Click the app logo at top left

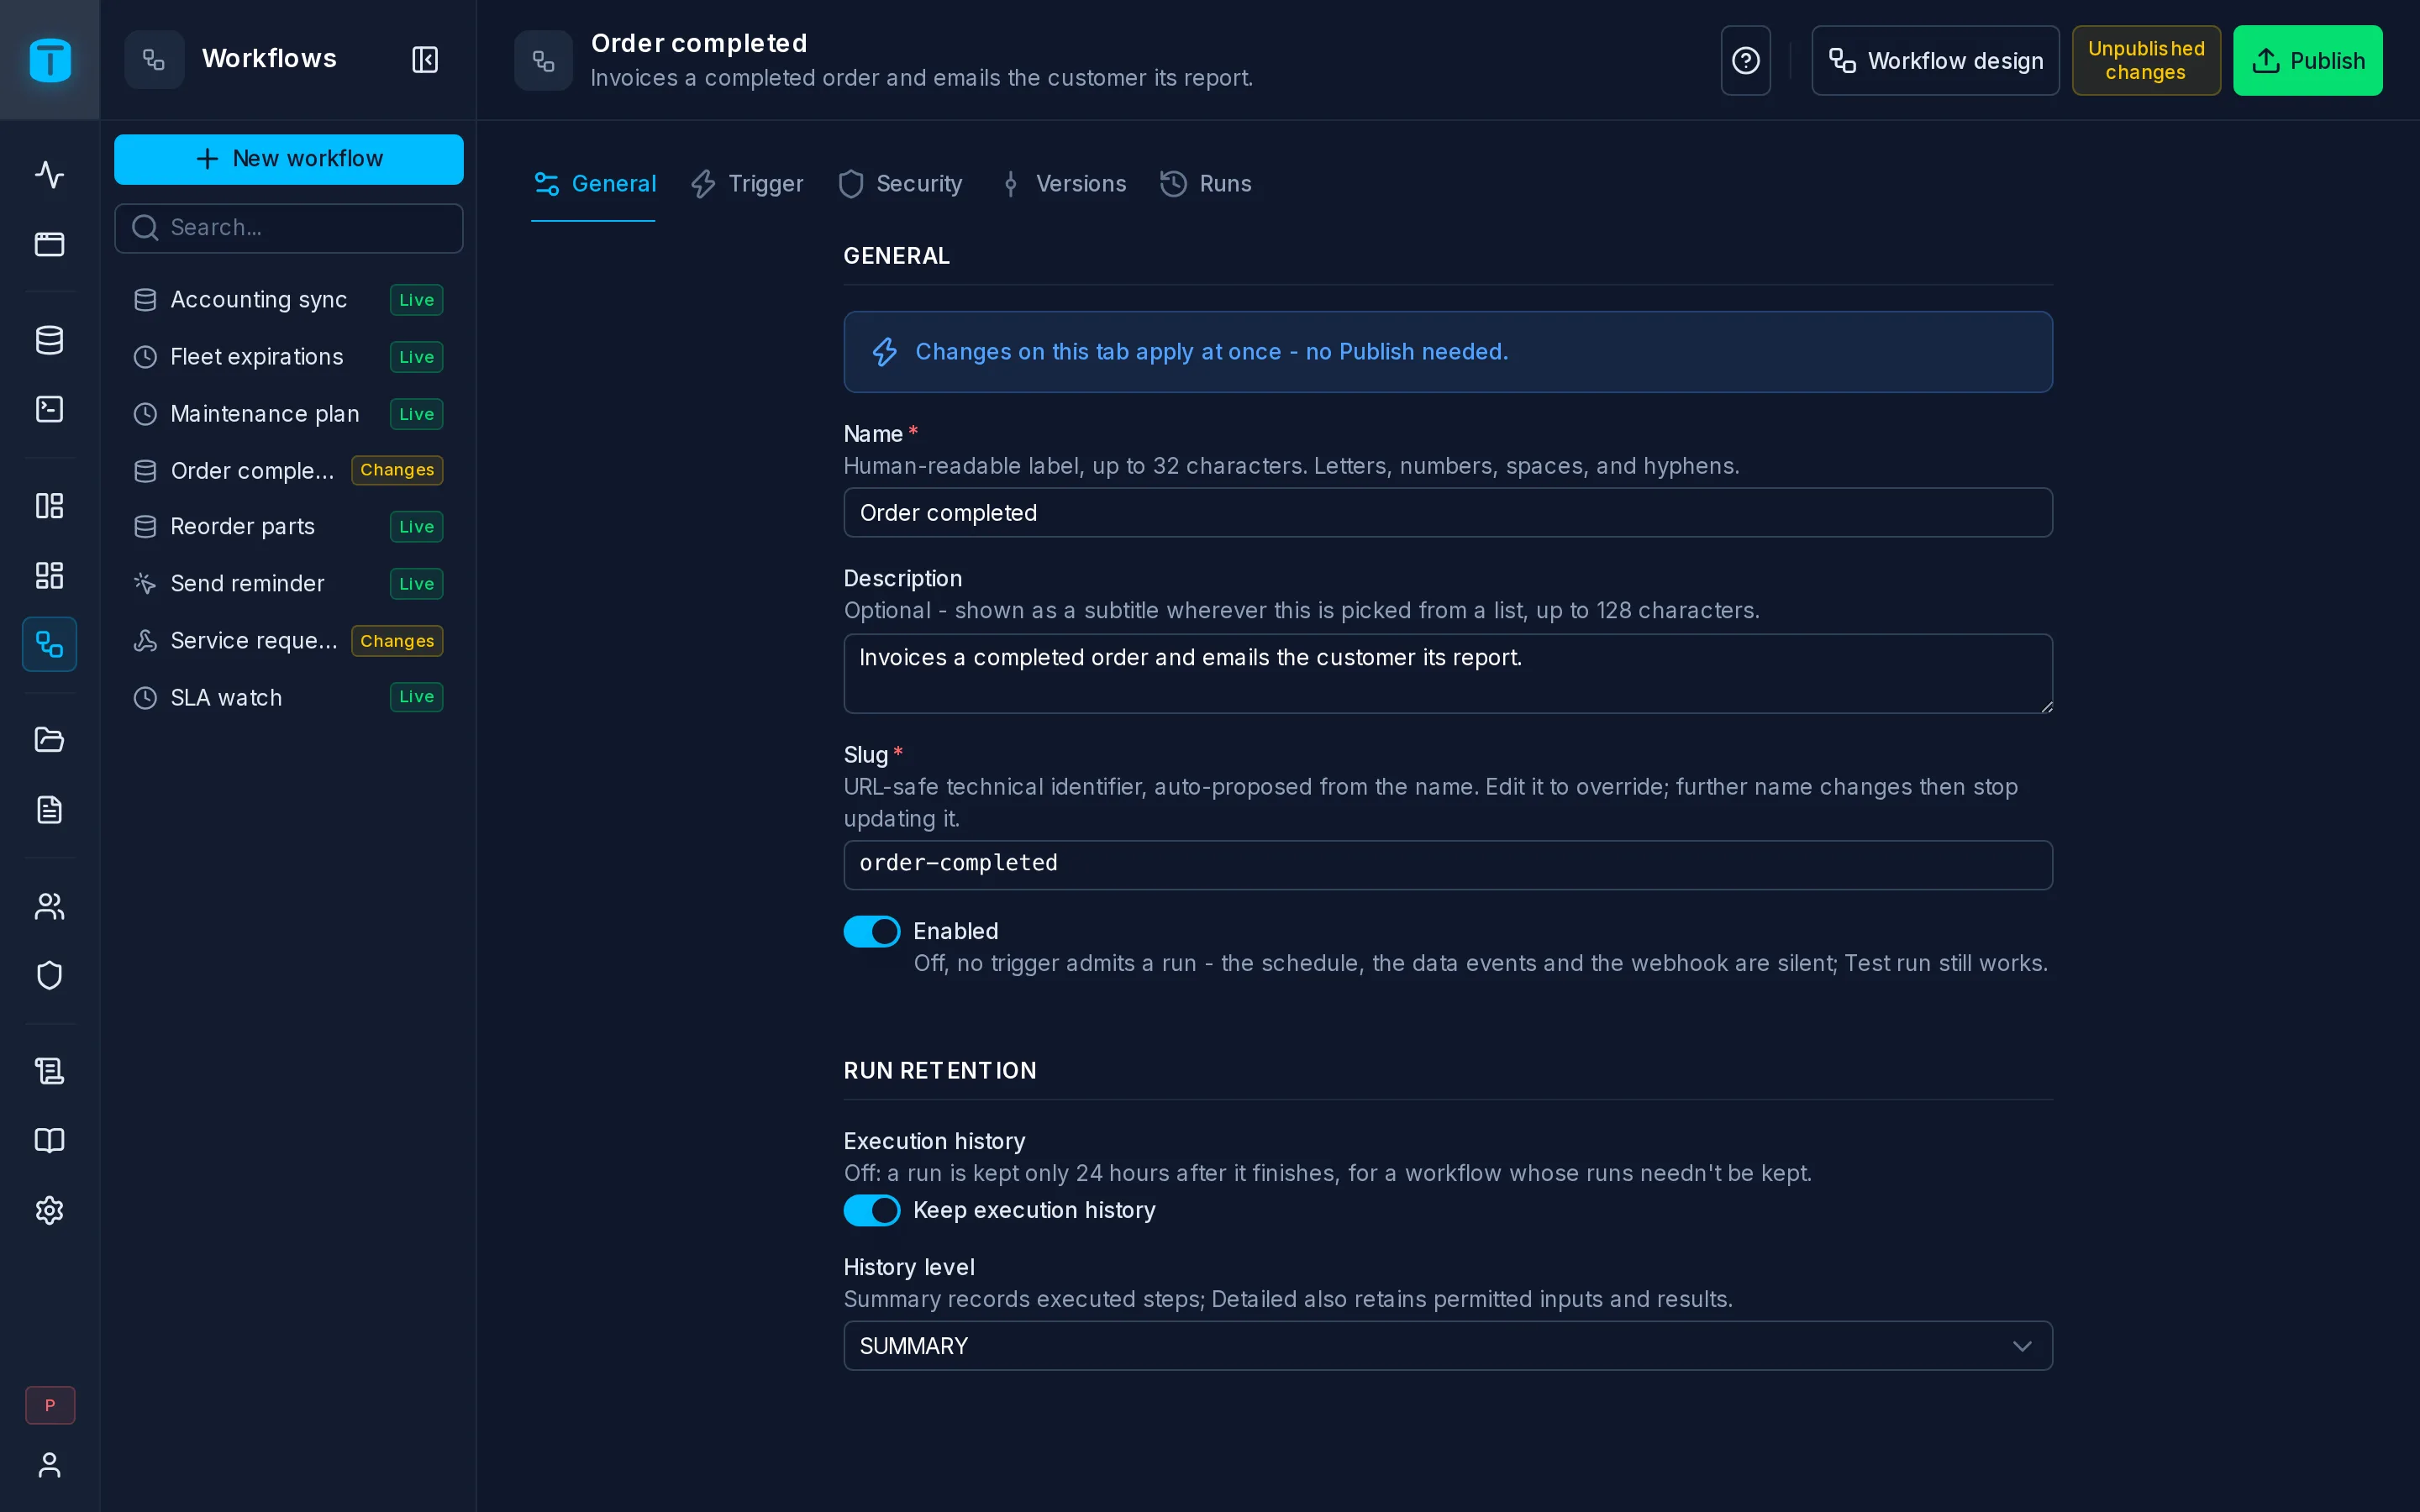(x=50, y=60)
